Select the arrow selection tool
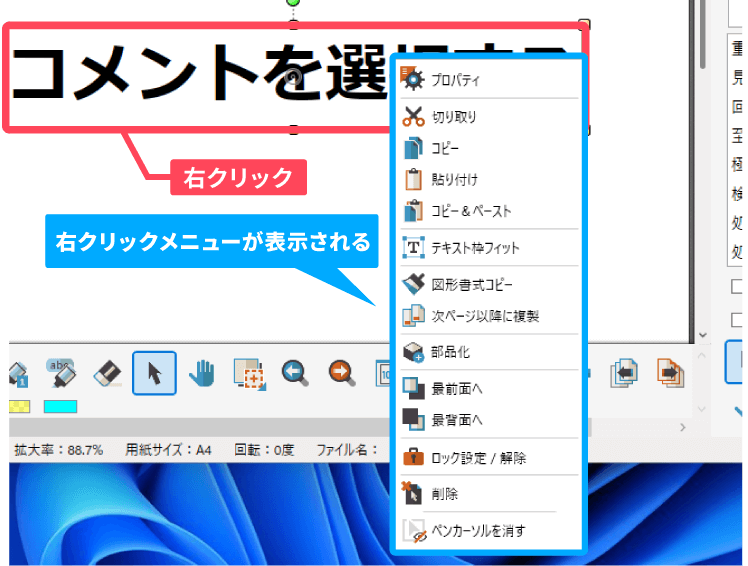This screenshot has width=748, height=566. click(x=155, y=373)
